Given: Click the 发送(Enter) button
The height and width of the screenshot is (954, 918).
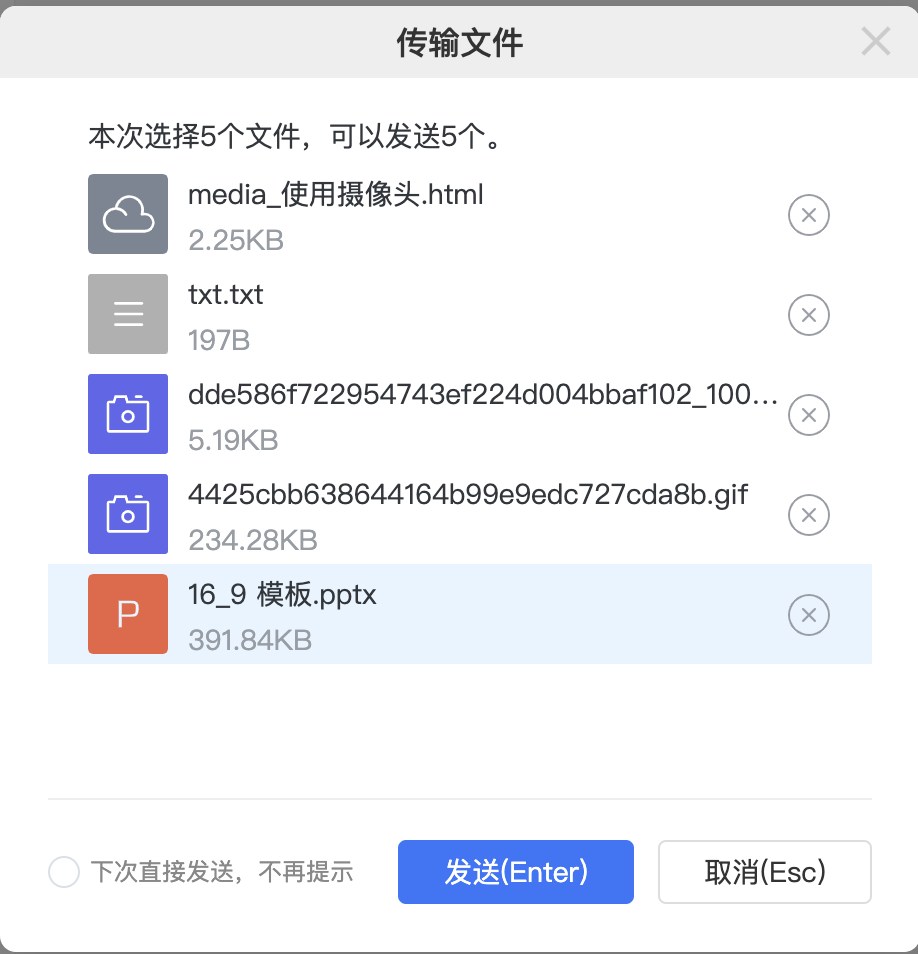Looking at the screenshot, I should pyautogui.click(x=516, y=872).
